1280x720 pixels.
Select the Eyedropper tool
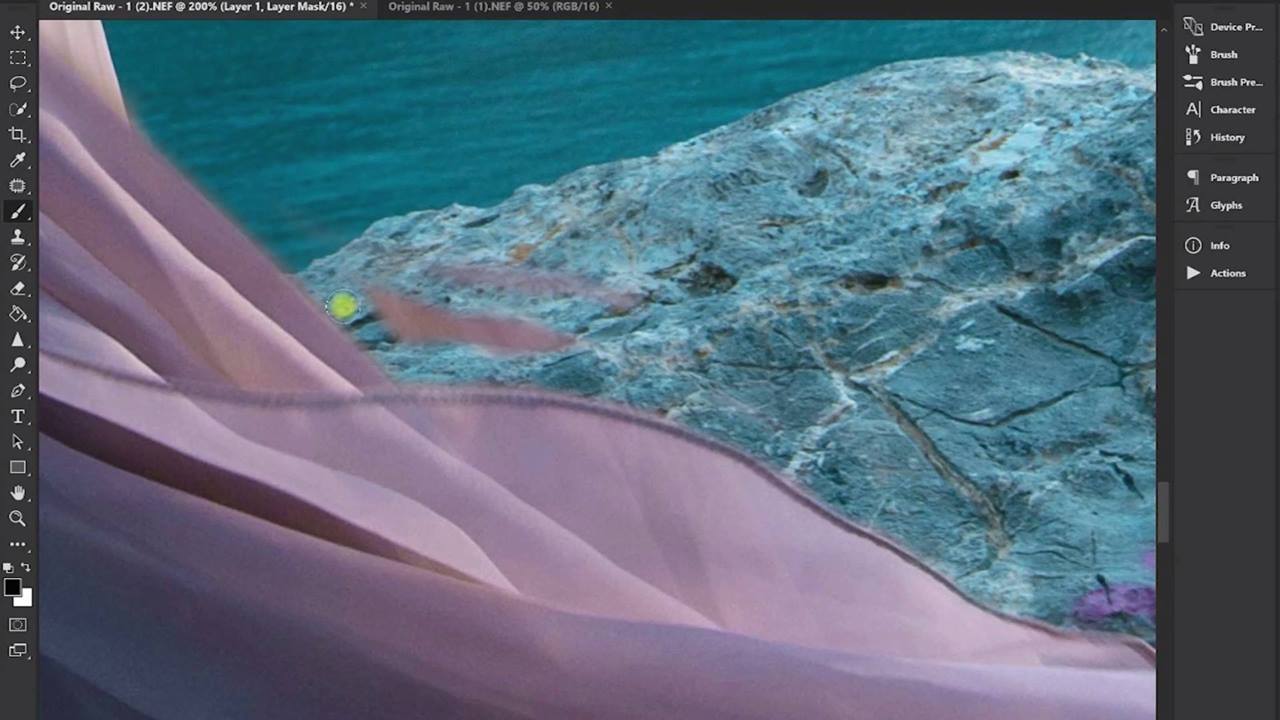click(18, 160)
